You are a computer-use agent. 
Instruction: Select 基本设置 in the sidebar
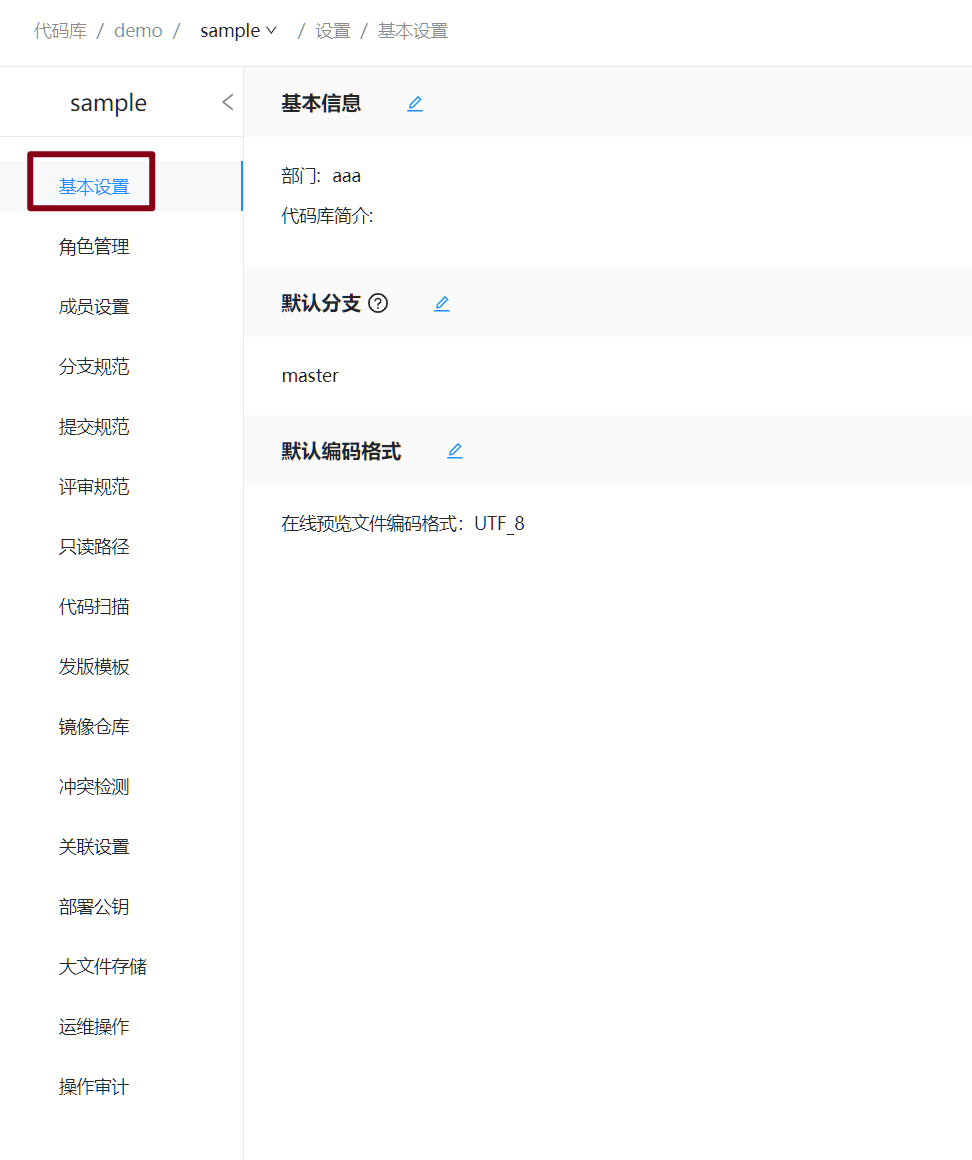(94, 187)
